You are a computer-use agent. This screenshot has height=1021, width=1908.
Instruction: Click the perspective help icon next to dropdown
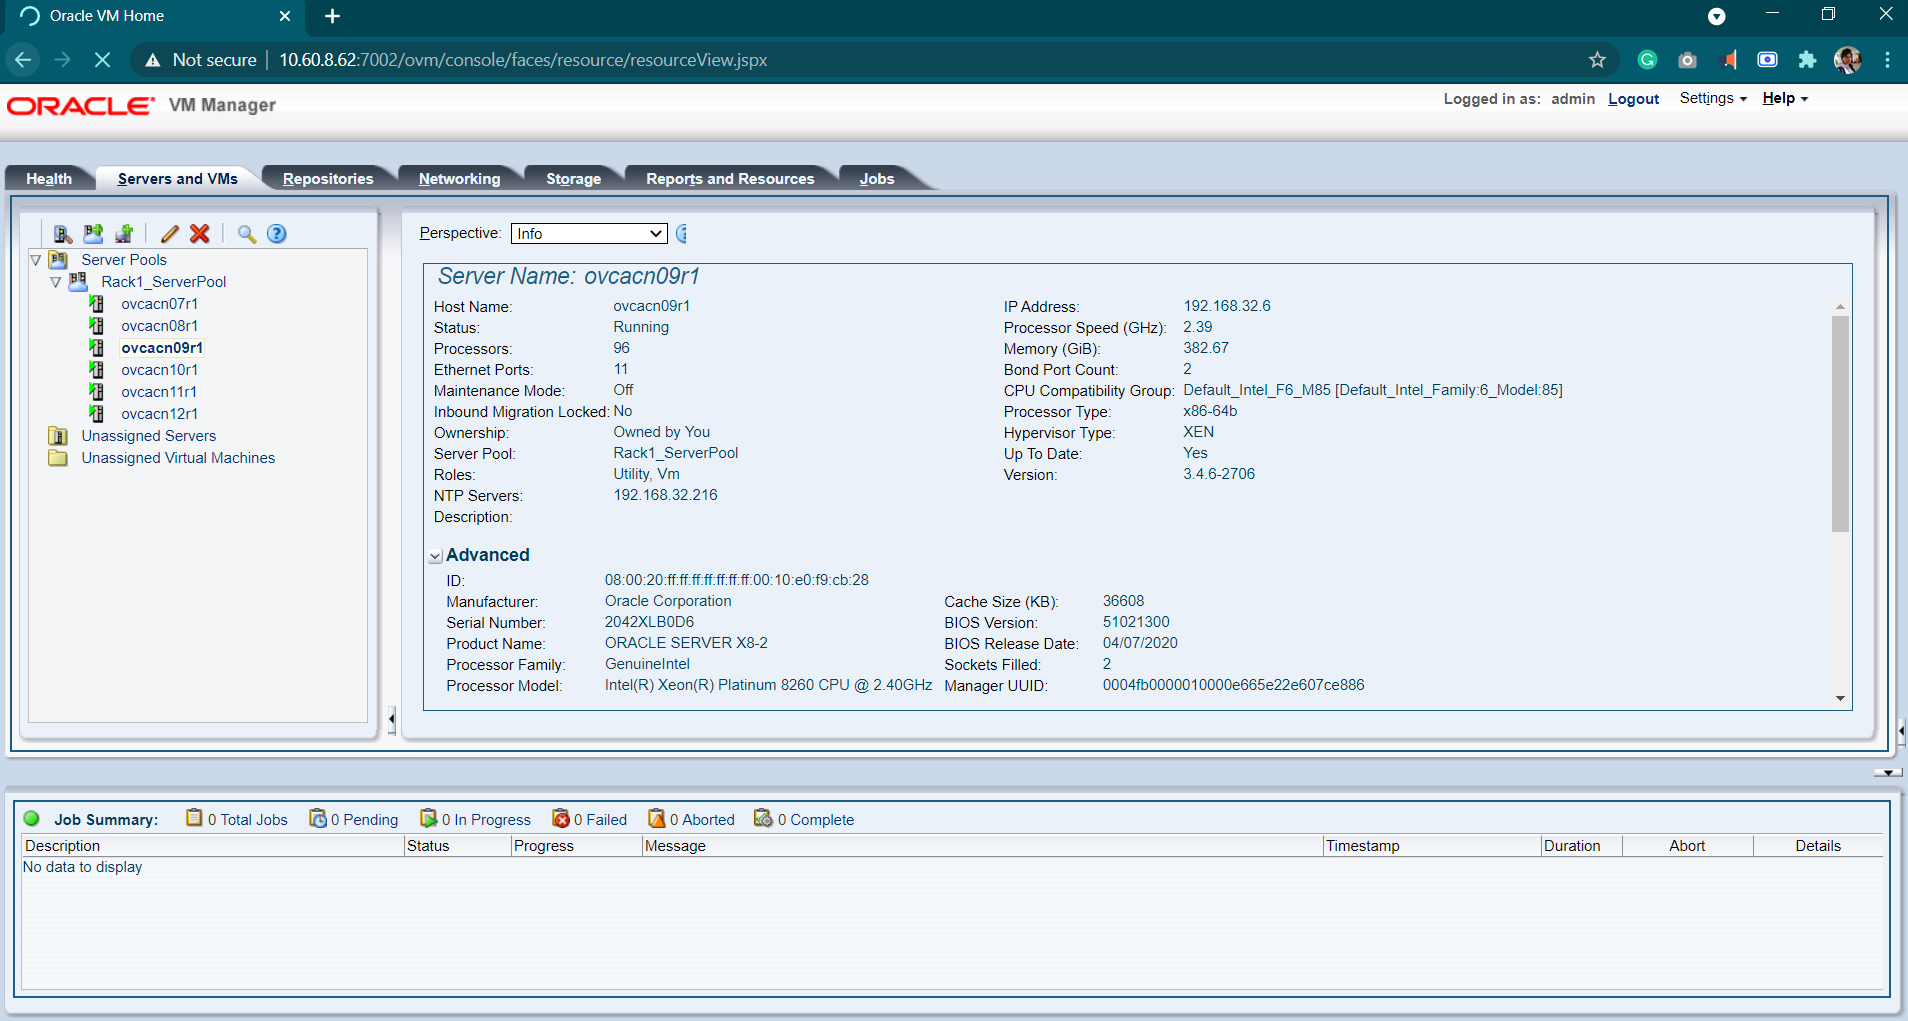coord(682,233)
